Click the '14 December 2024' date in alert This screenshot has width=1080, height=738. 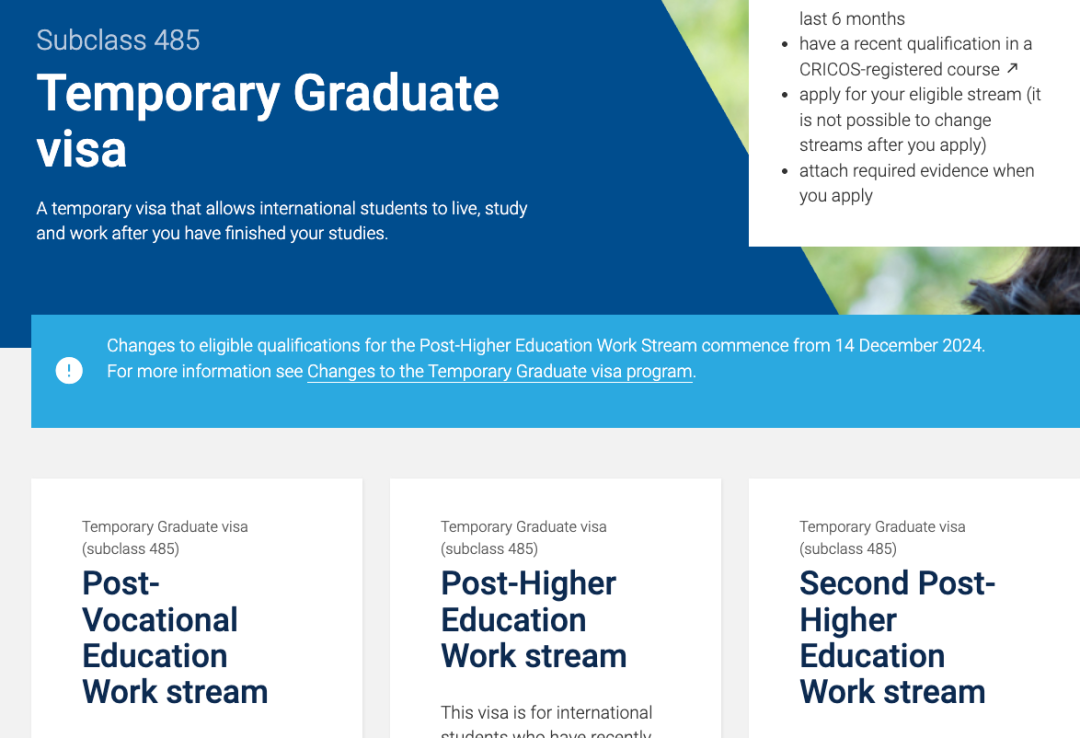(x=909, y=346)
